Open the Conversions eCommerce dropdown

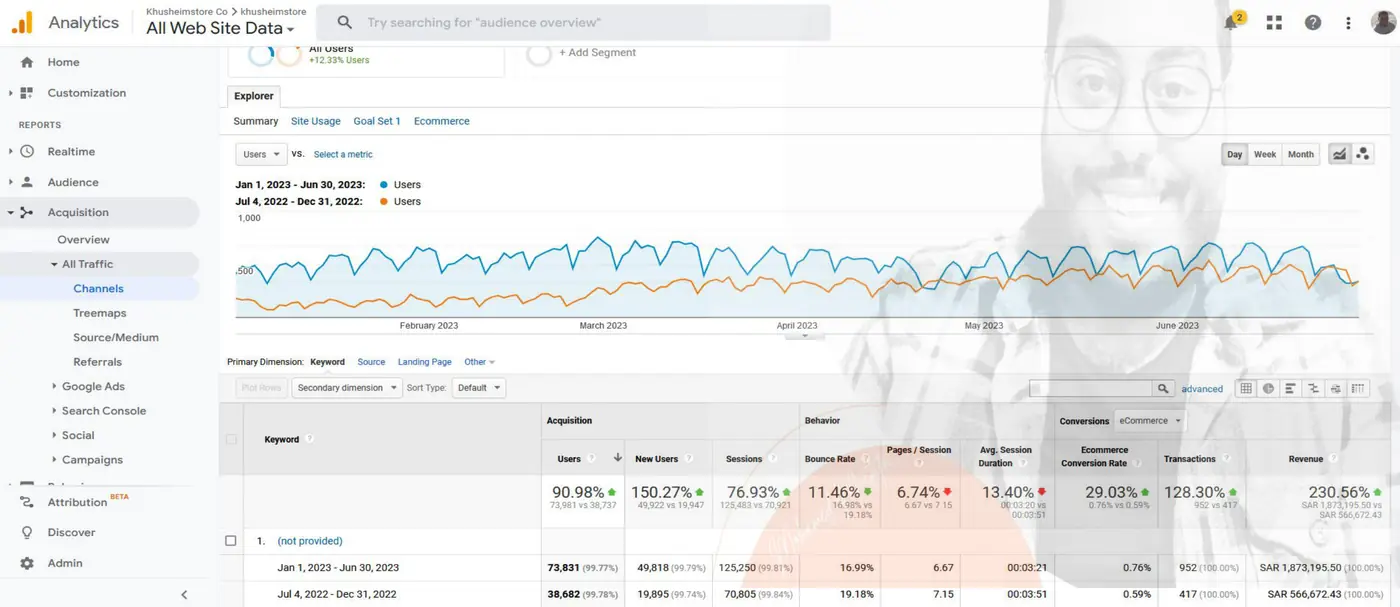tap(1149, 421)
